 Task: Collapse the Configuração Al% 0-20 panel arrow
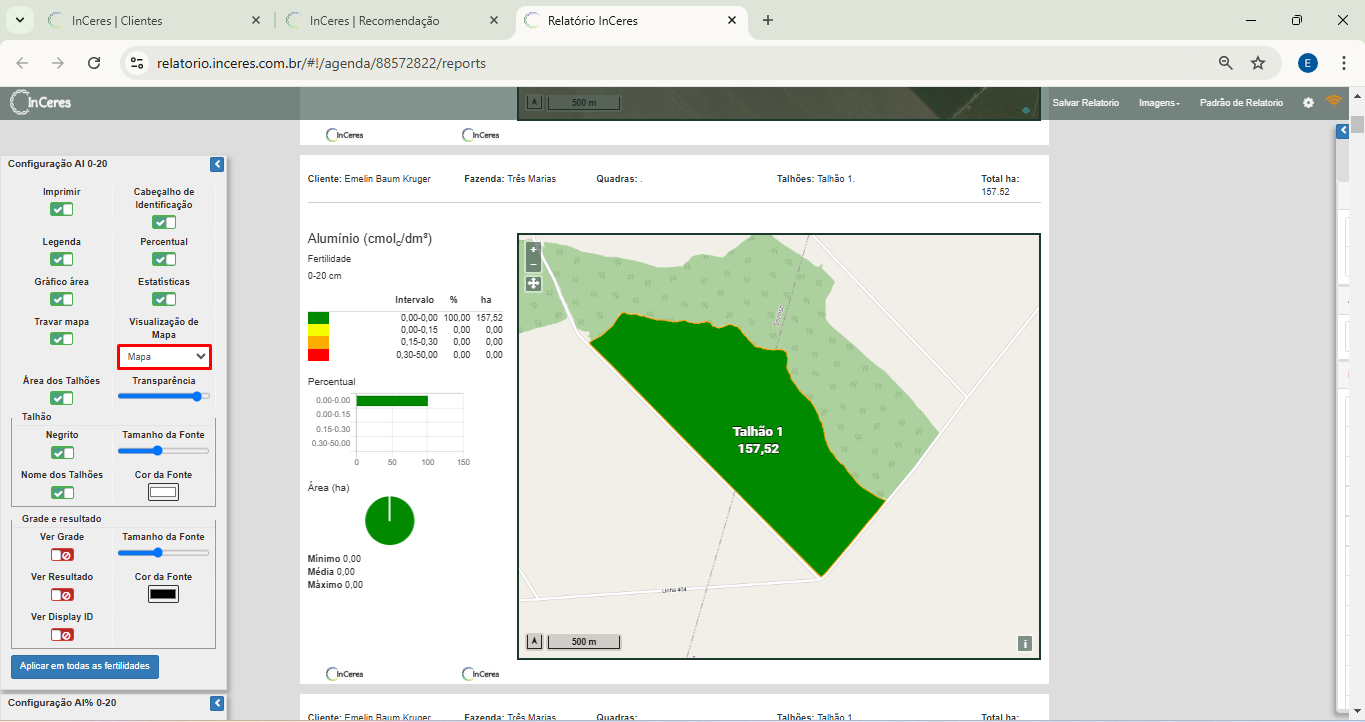[217, 703]
